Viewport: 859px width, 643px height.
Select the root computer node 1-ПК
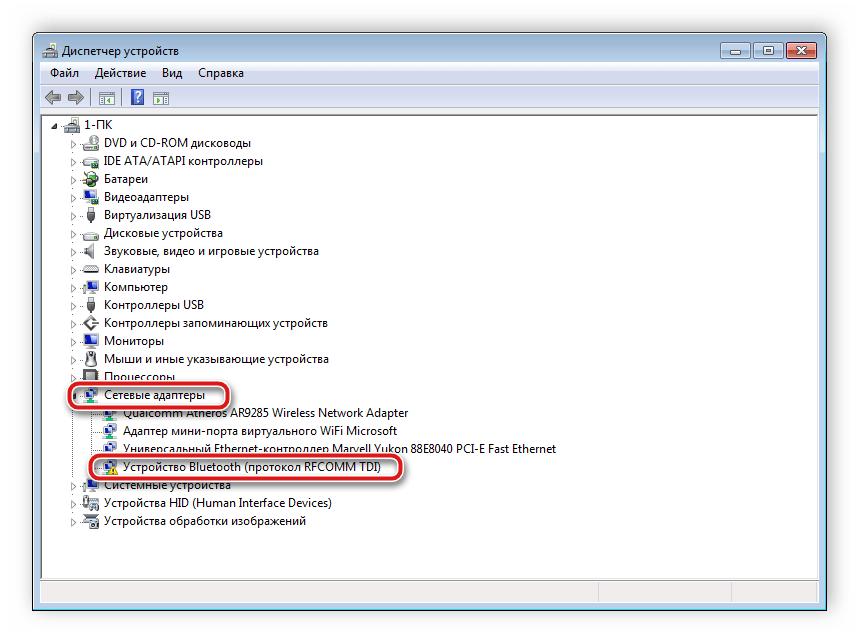point(98,124)
